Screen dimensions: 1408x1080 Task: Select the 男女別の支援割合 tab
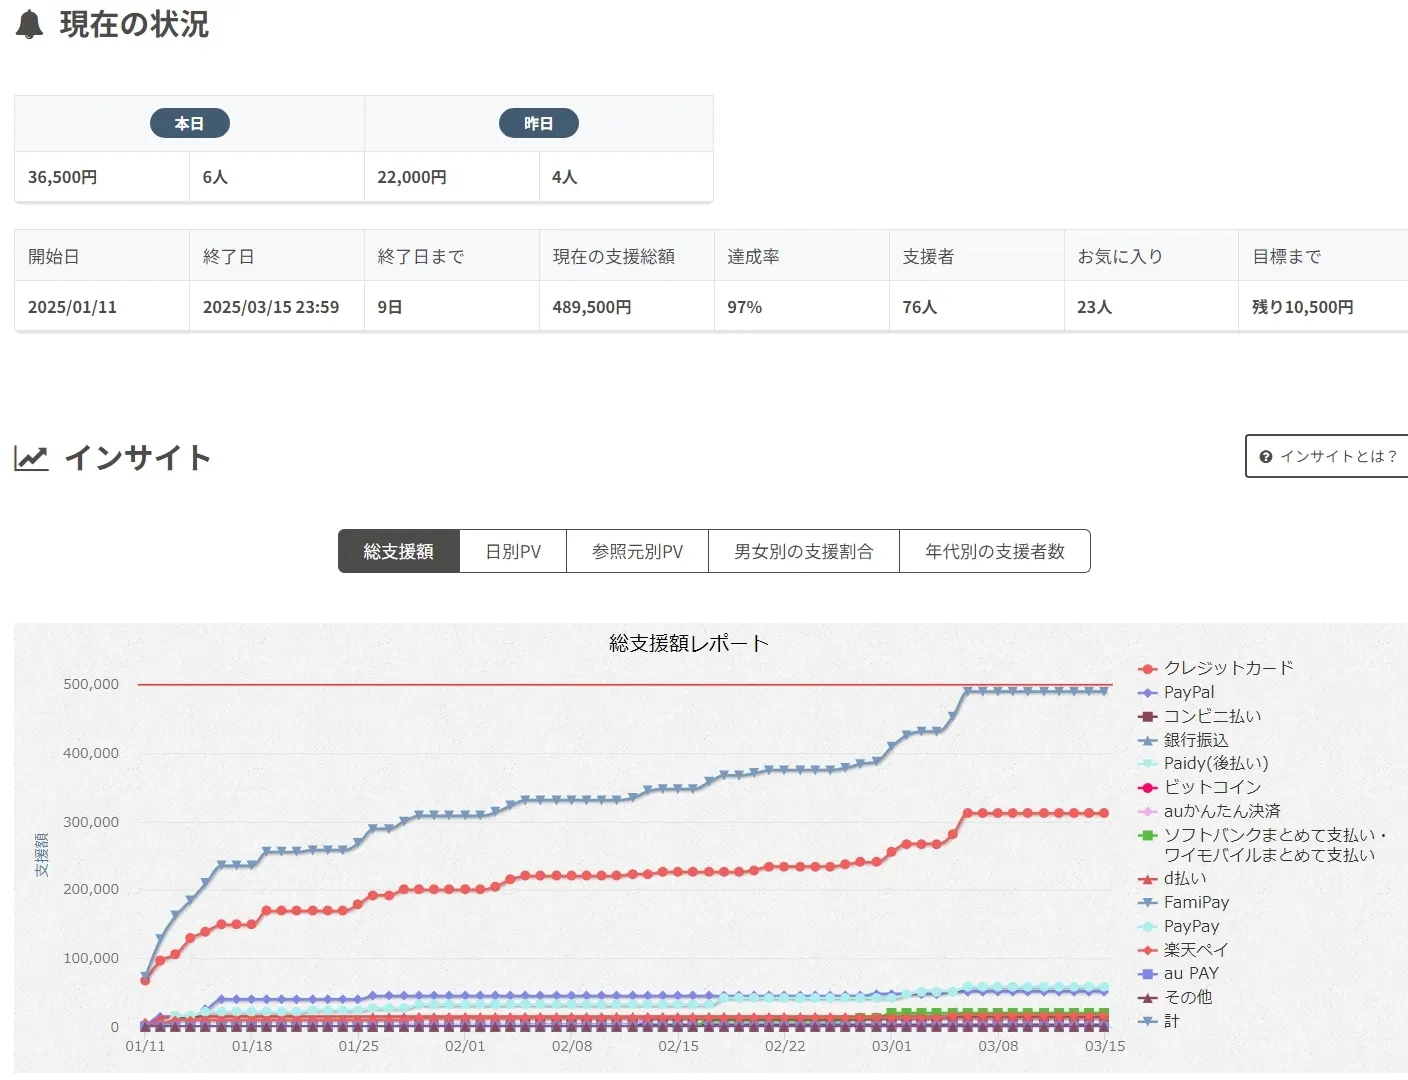[803, 552]
